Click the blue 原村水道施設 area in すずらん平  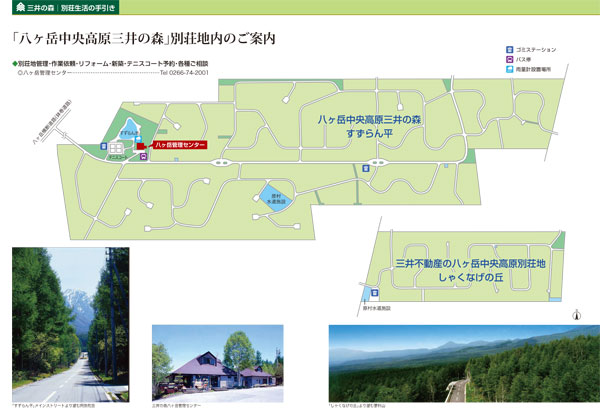point(276,198)
